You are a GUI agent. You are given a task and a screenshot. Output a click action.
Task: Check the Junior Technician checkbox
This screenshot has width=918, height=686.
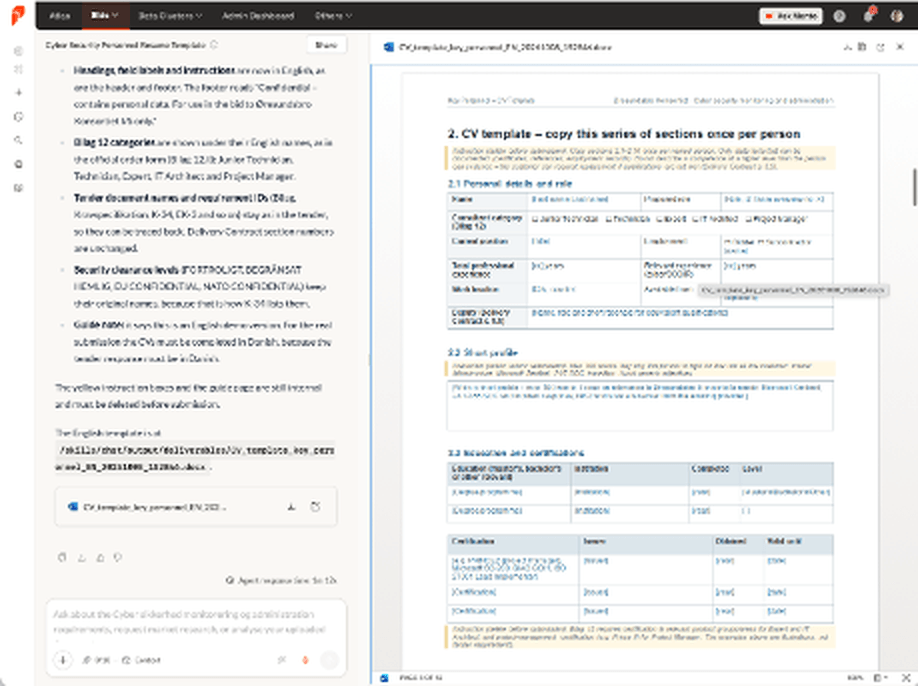(535, 219)
